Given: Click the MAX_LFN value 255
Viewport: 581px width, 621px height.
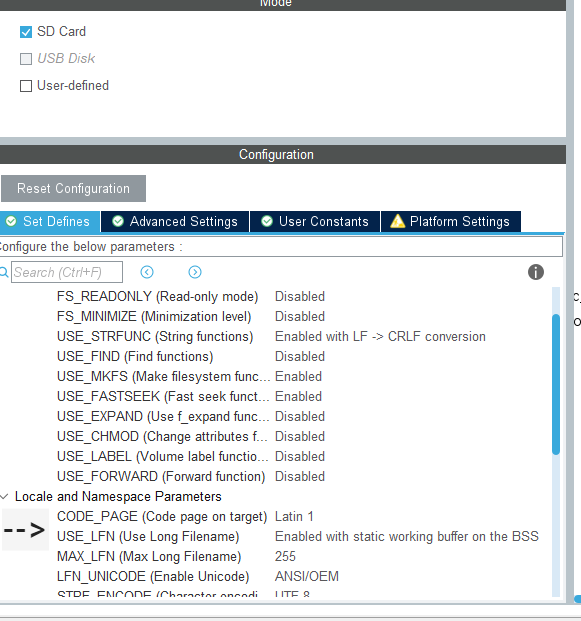Looking at the screenshot, I should click(285, 556).
